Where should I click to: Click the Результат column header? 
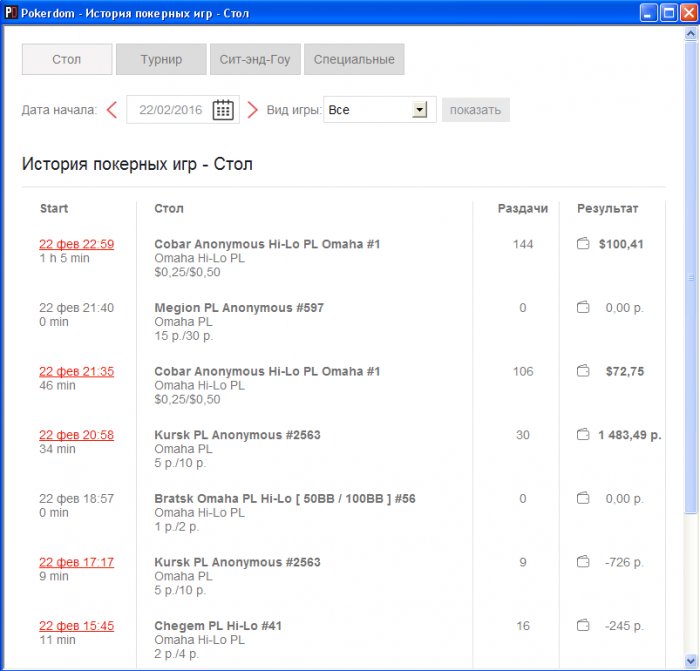click(608, 208)
